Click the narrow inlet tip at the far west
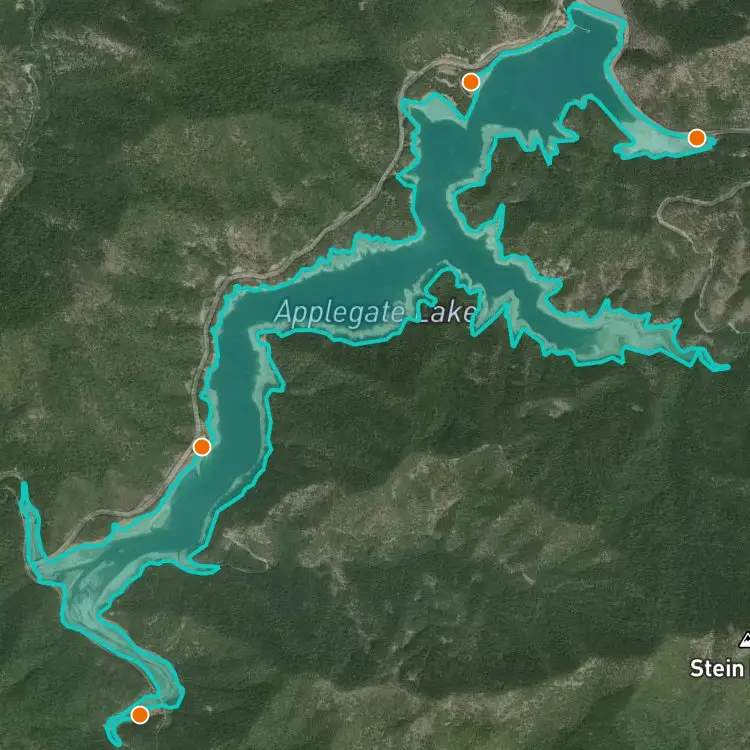The height and width of the screenshot is (750, 750). (23, 487)
